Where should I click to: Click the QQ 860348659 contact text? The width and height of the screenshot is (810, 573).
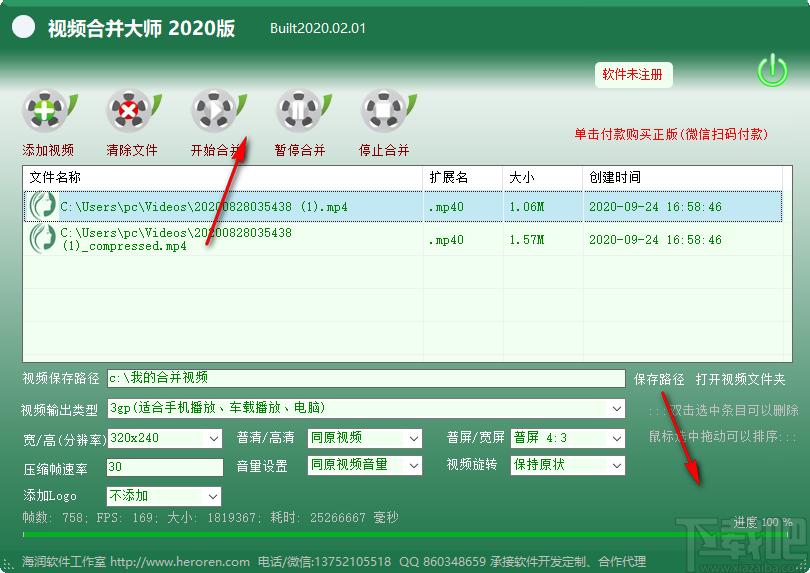pos(443,562)
